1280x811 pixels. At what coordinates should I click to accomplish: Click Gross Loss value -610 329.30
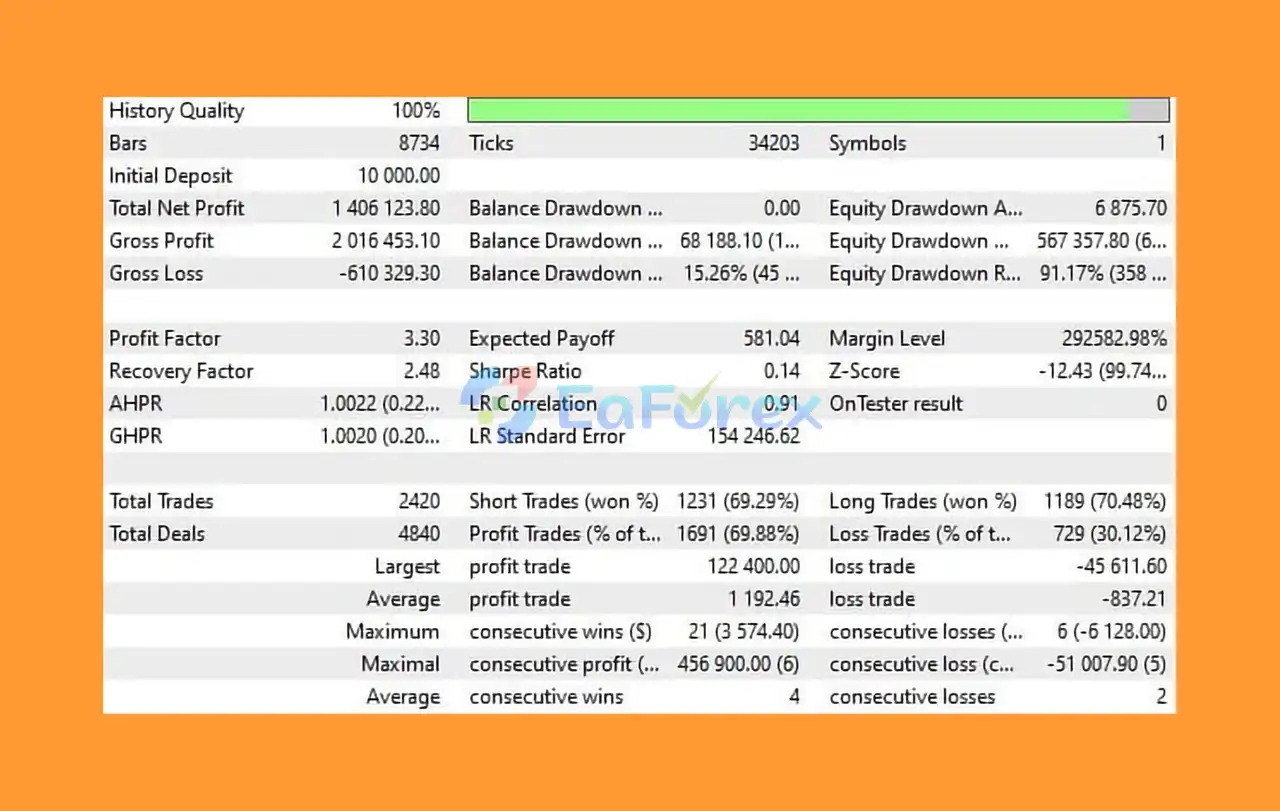[x=392, y=273]
